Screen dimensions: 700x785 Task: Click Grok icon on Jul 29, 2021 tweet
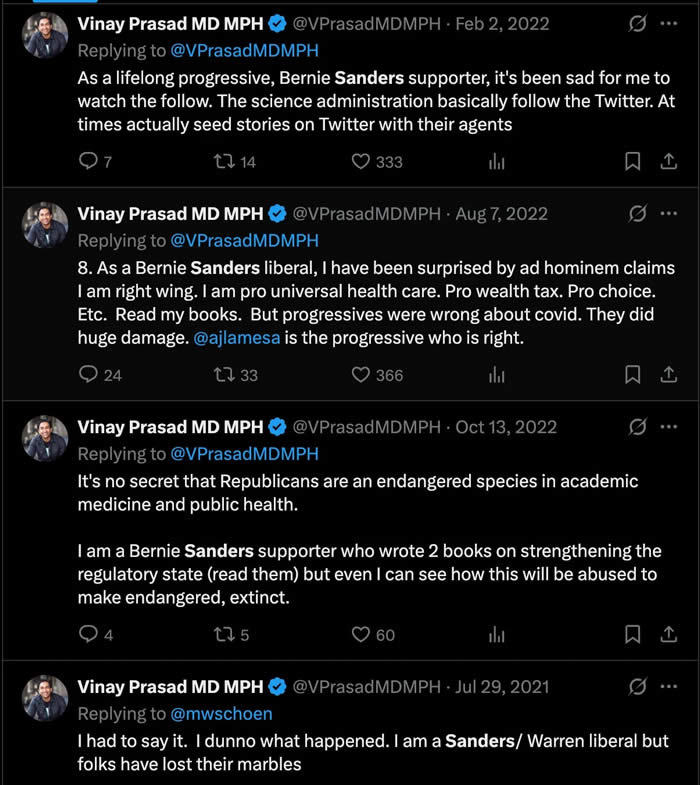click(636, 687)
